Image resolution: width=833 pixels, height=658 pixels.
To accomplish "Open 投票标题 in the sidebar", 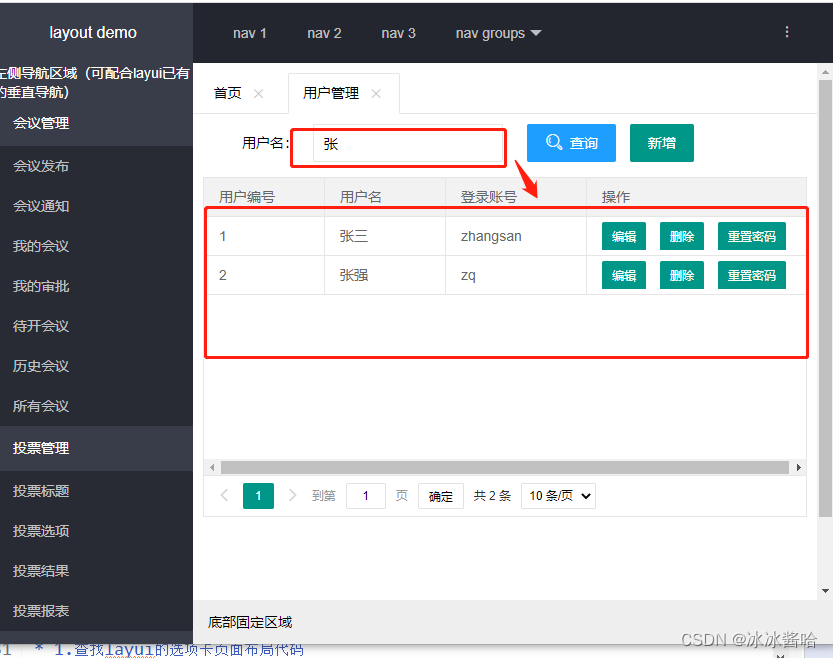I will 96,491.
